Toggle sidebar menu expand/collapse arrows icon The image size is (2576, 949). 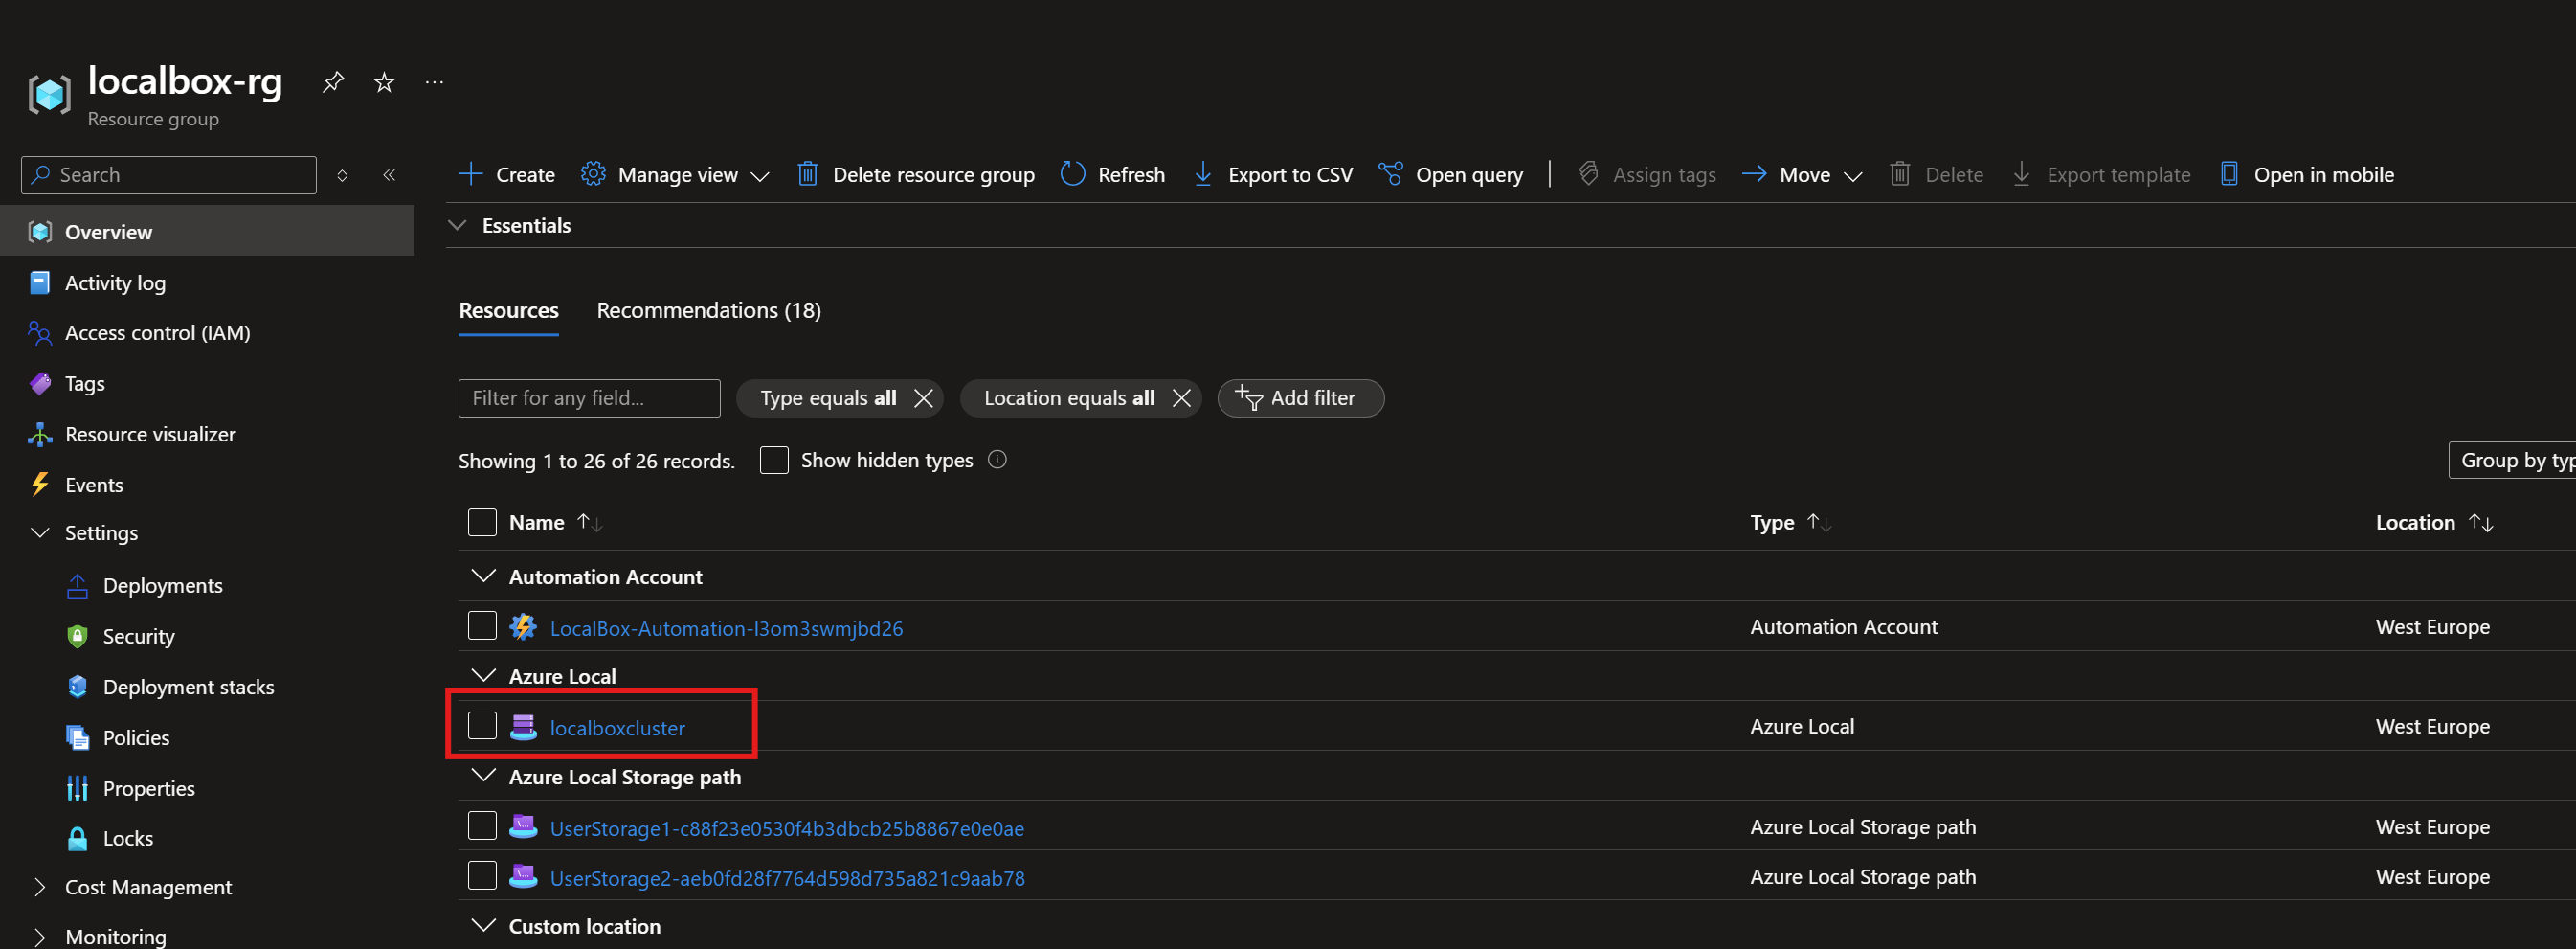342,175
